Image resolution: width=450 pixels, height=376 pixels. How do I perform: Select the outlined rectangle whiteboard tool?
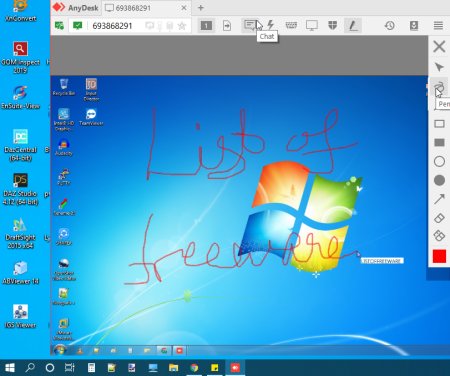tap(439, 124)
